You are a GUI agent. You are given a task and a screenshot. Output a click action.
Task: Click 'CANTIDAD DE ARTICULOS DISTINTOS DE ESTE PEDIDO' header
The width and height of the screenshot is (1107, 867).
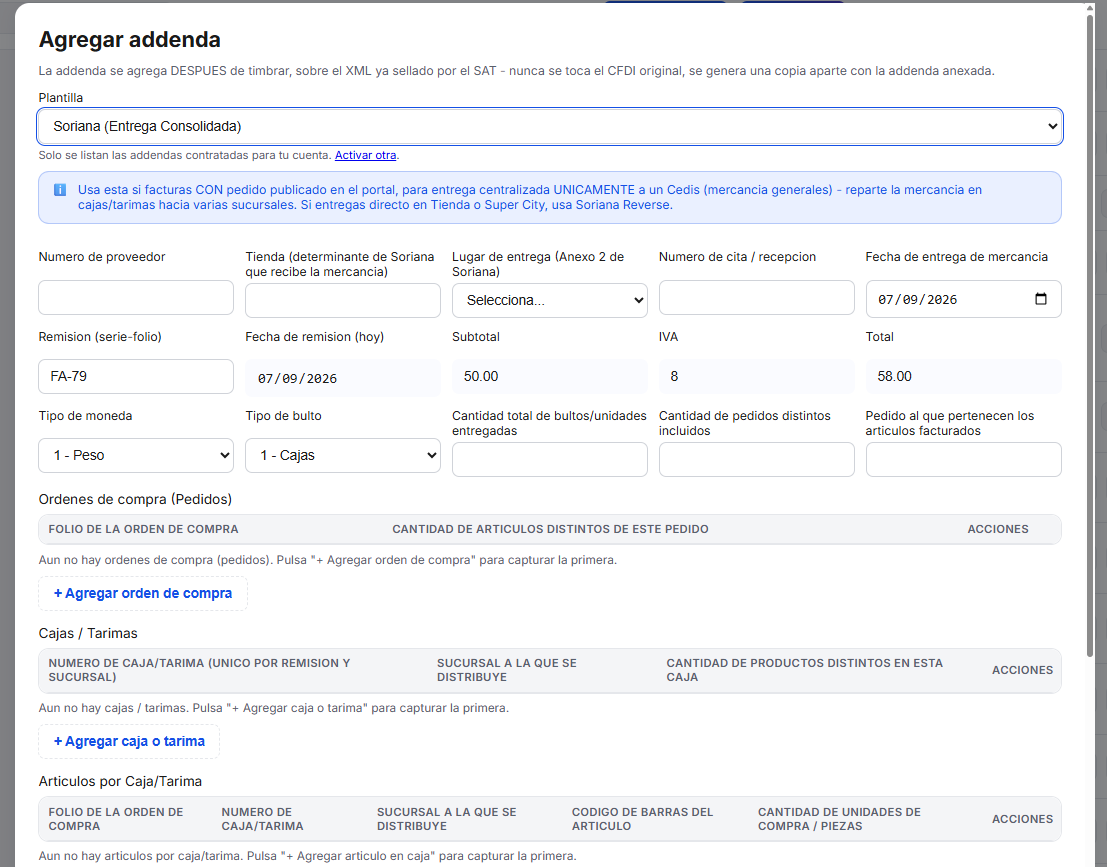(550, 530)
